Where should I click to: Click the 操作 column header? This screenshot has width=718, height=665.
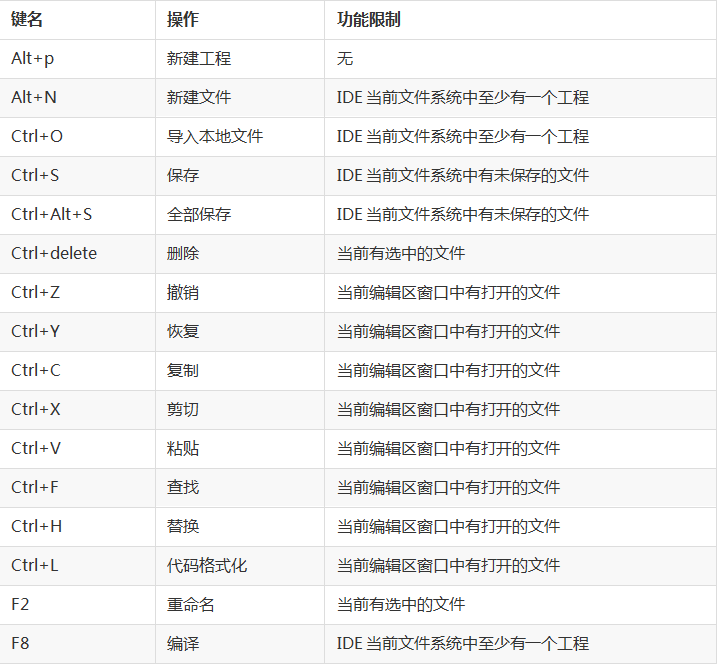pyautogui.click(x=240, y=20)
